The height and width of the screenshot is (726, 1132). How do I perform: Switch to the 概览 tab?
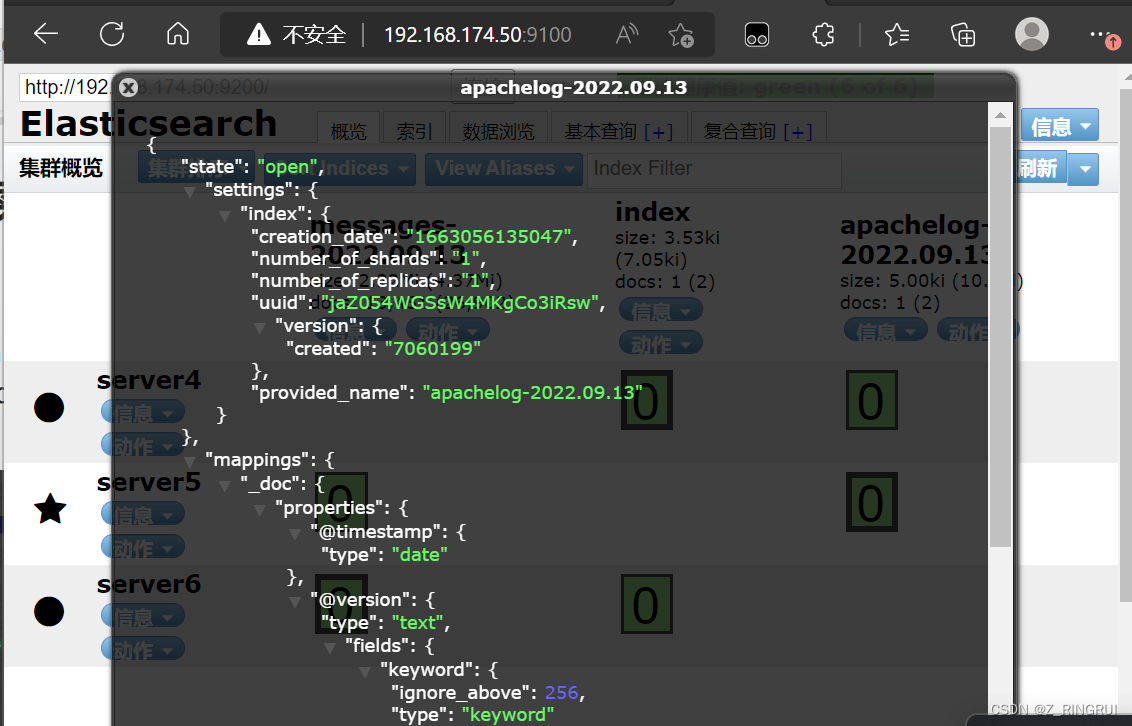(x=349, y=131)
